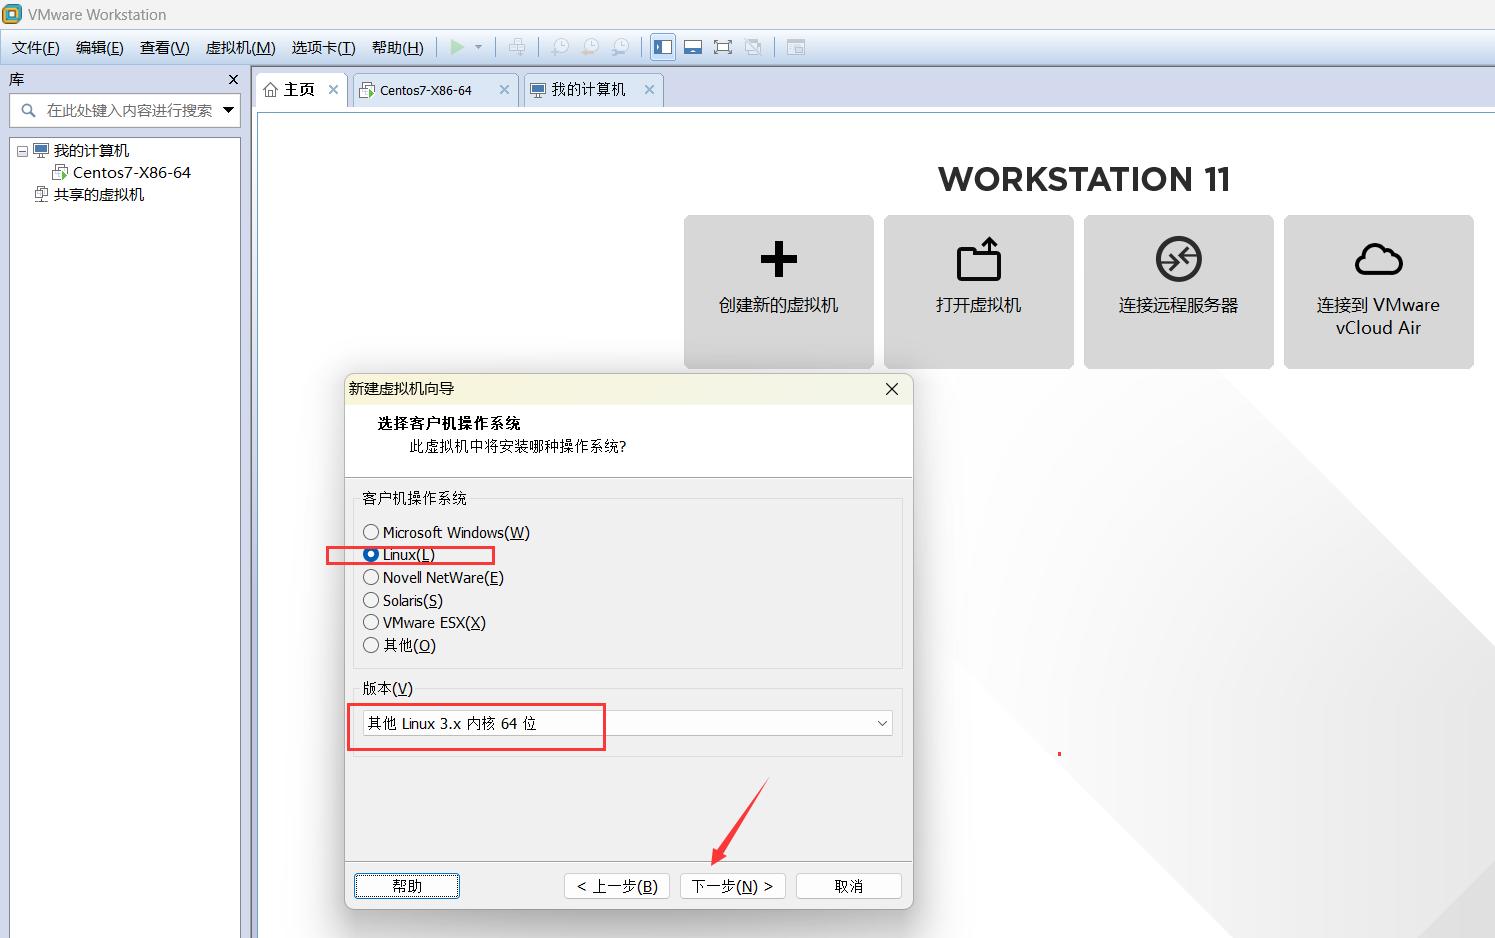Switch to the Centos7-X86-64 tab
The height and width of the screenshot is (938, 1495).
[x=435, y=89]
